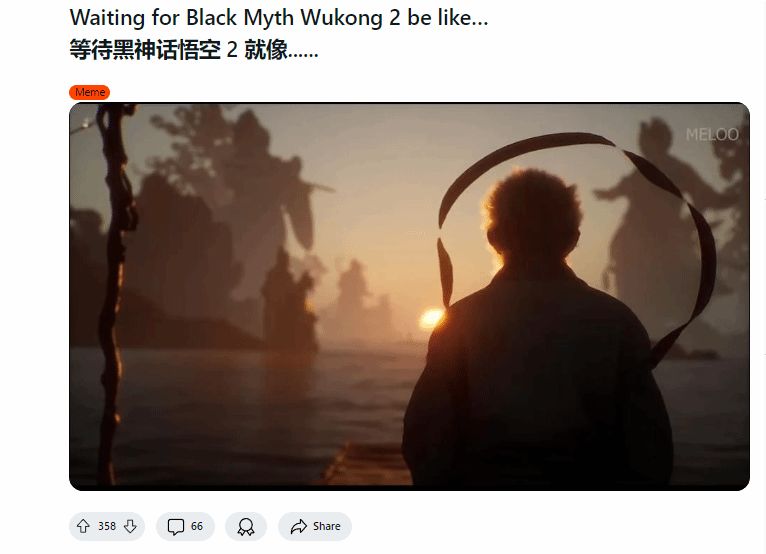The width and height of the screenshot is (766, 554).
Task: Click the MELOO watermark in the image
Action: click(712, 135)
